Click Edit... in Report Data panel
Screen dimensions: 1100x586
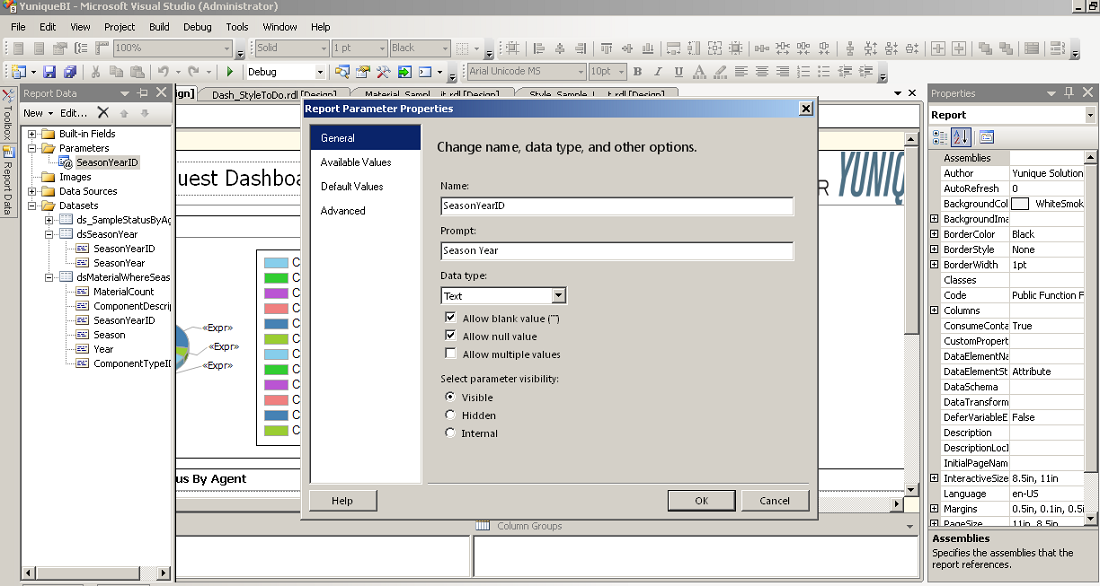pyautogui.click(x=74, y=112)
